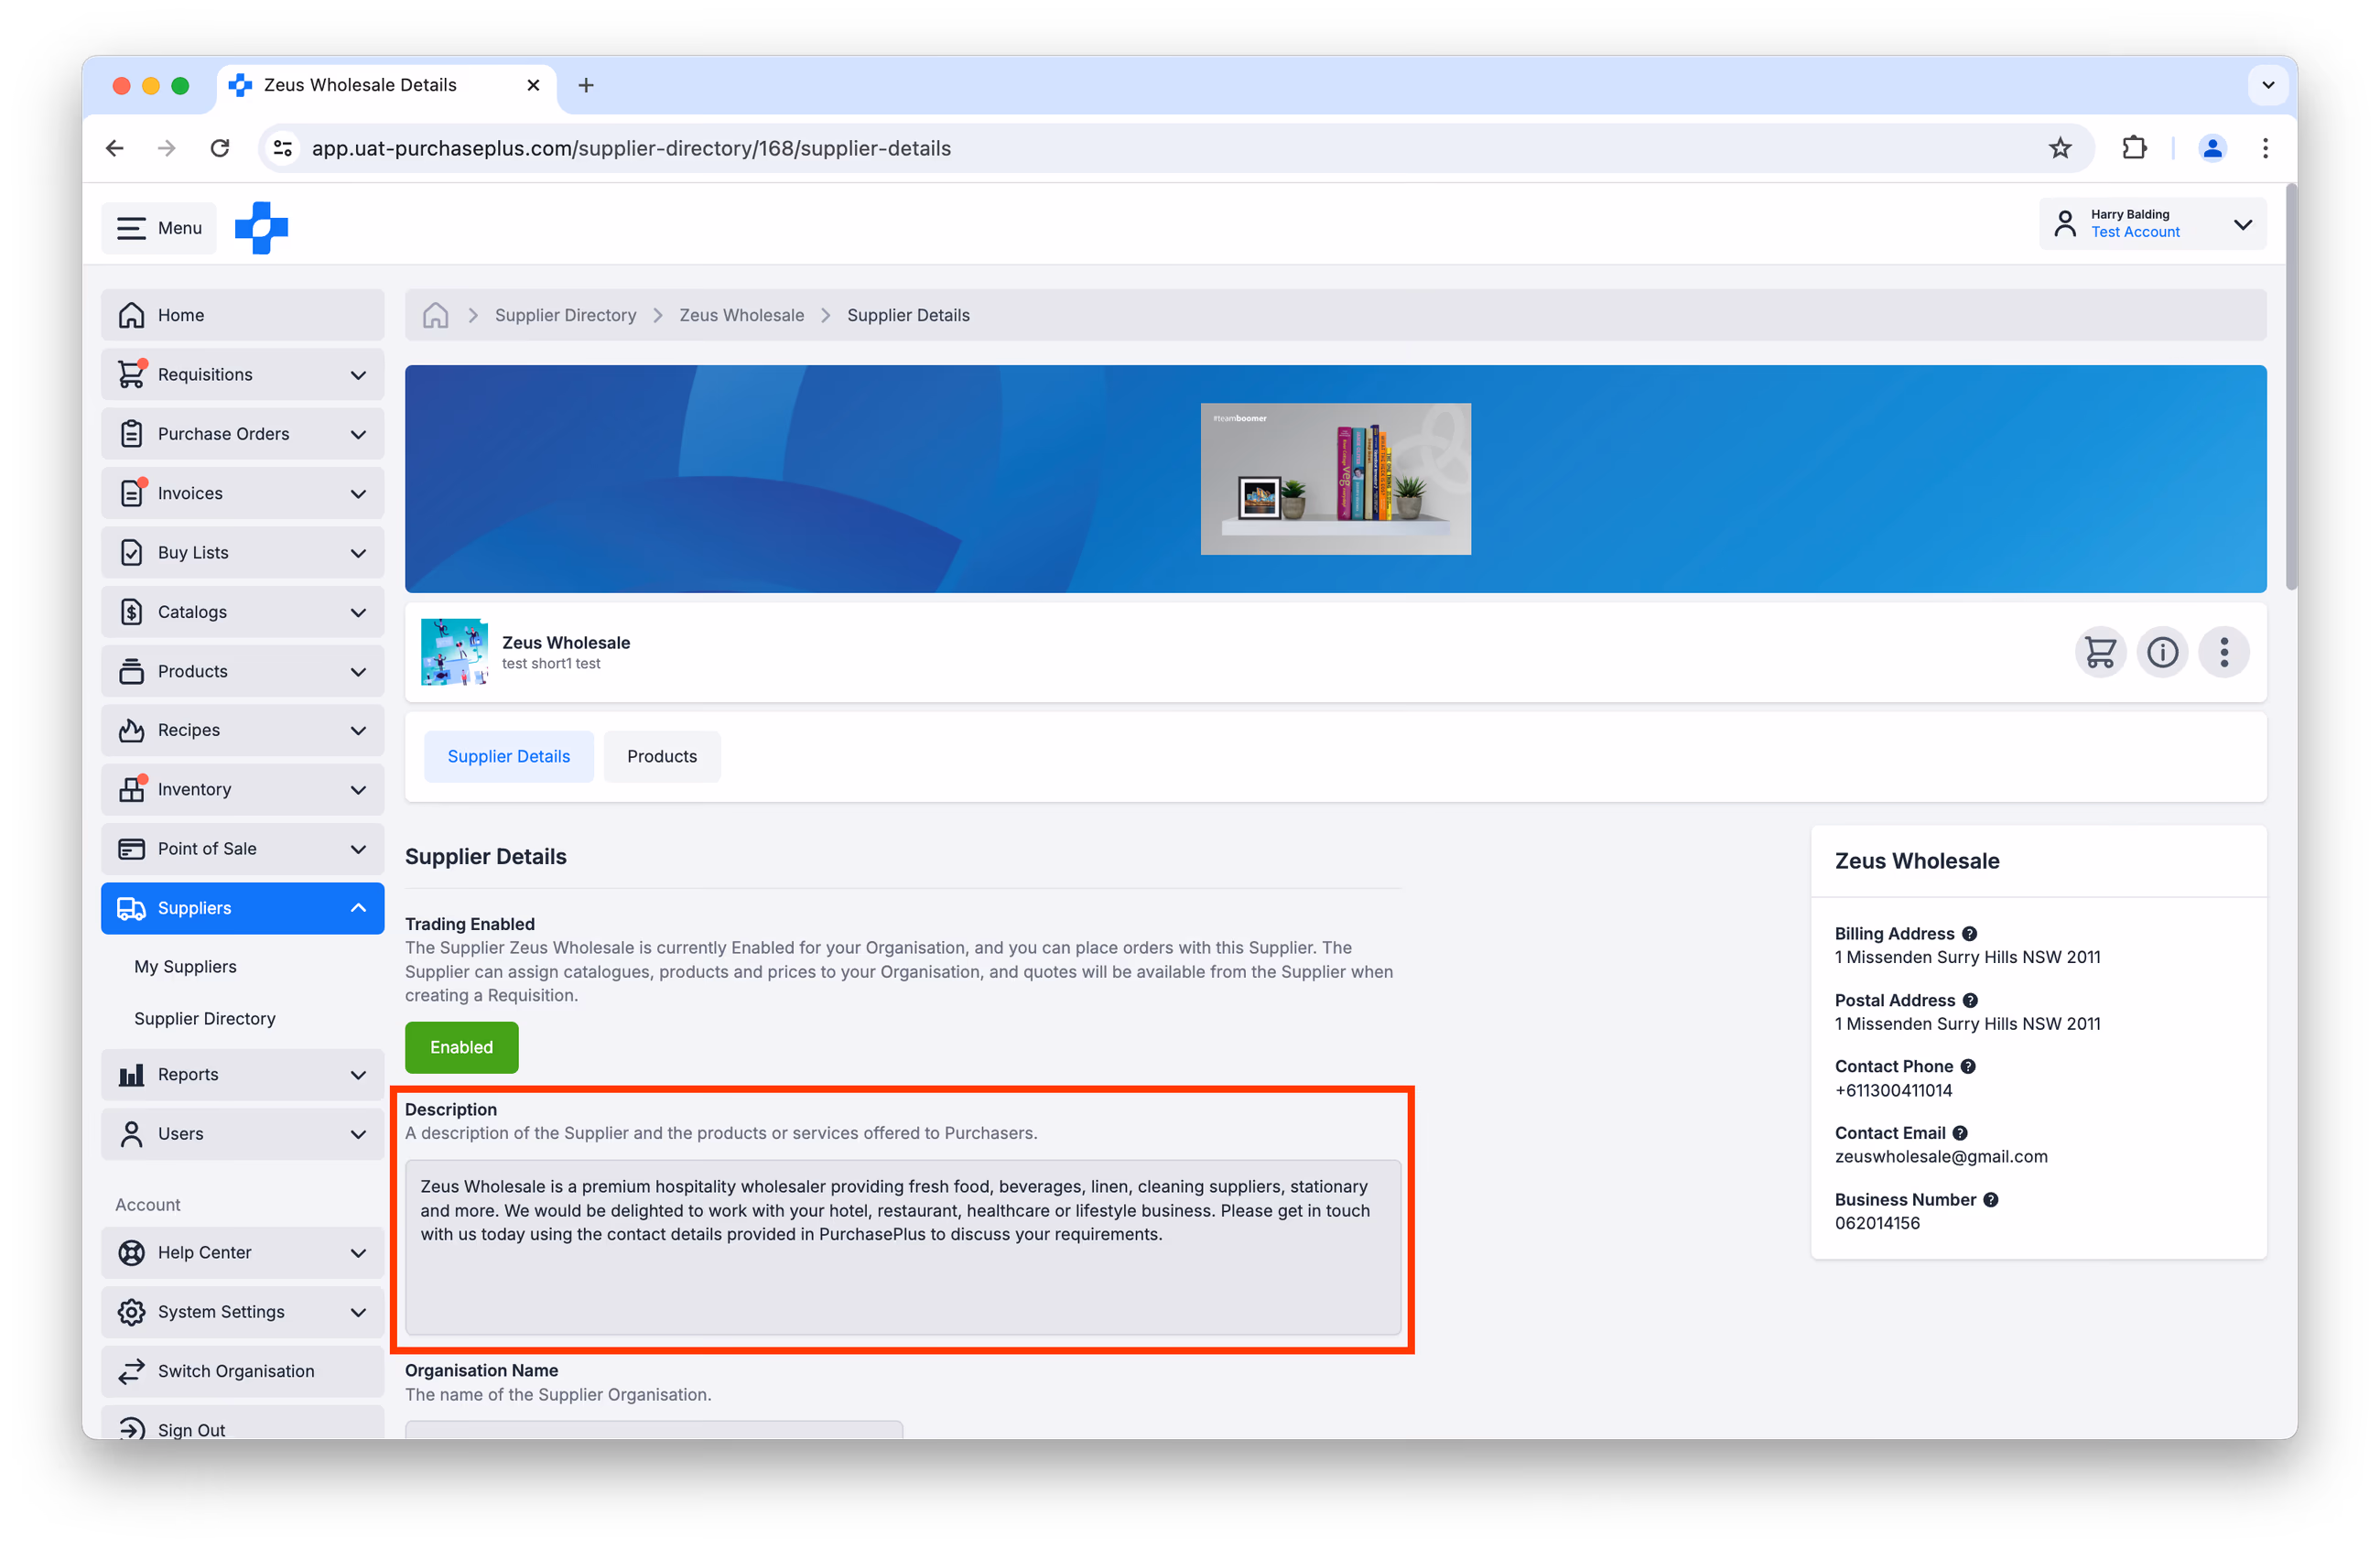2380x1548 pixels.
Task: Open the hamburger Menu button
Action: [x=159, y=228]
